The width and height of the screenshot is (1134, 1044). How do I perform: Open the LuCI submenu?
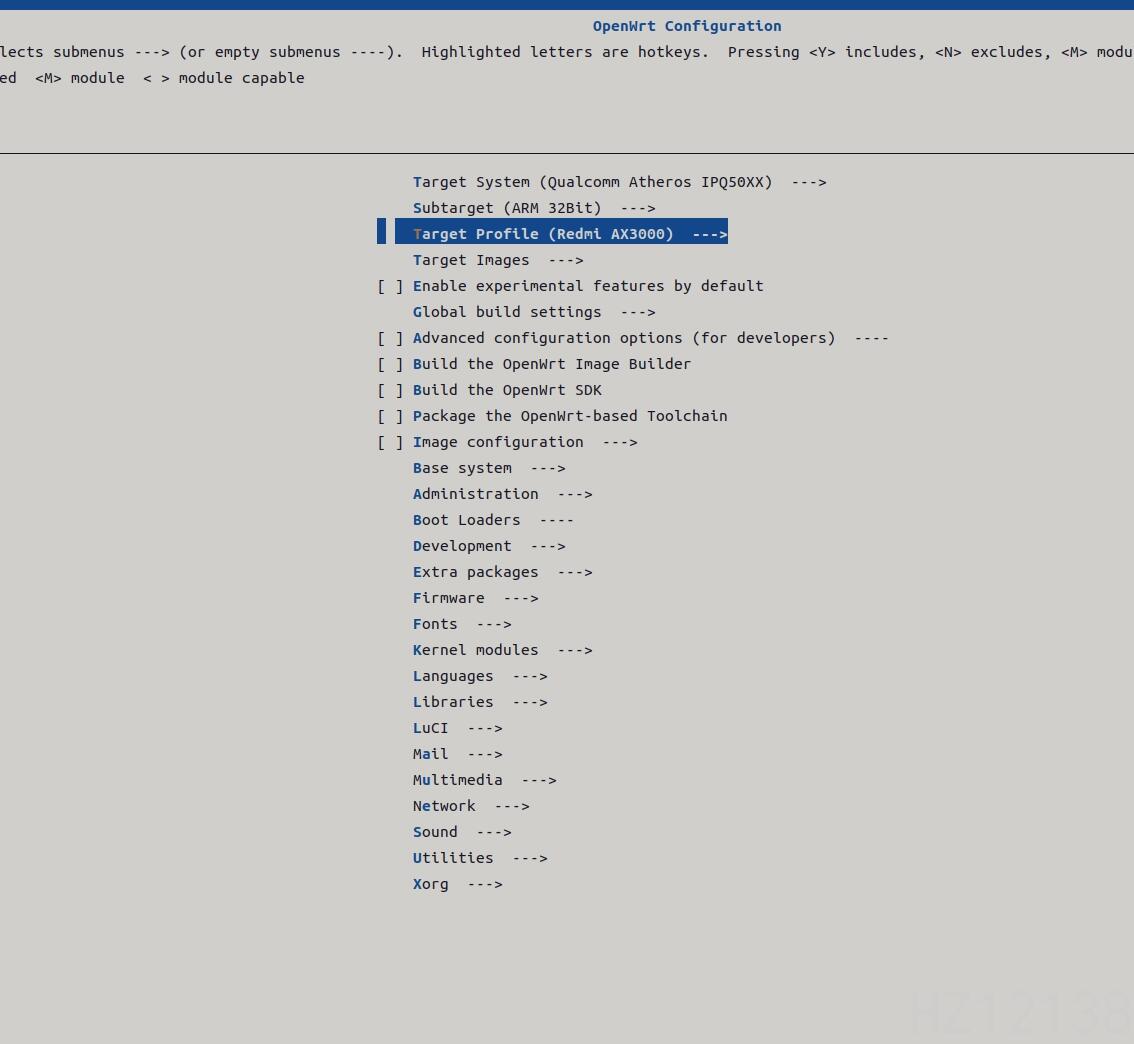tap(457, 729)
